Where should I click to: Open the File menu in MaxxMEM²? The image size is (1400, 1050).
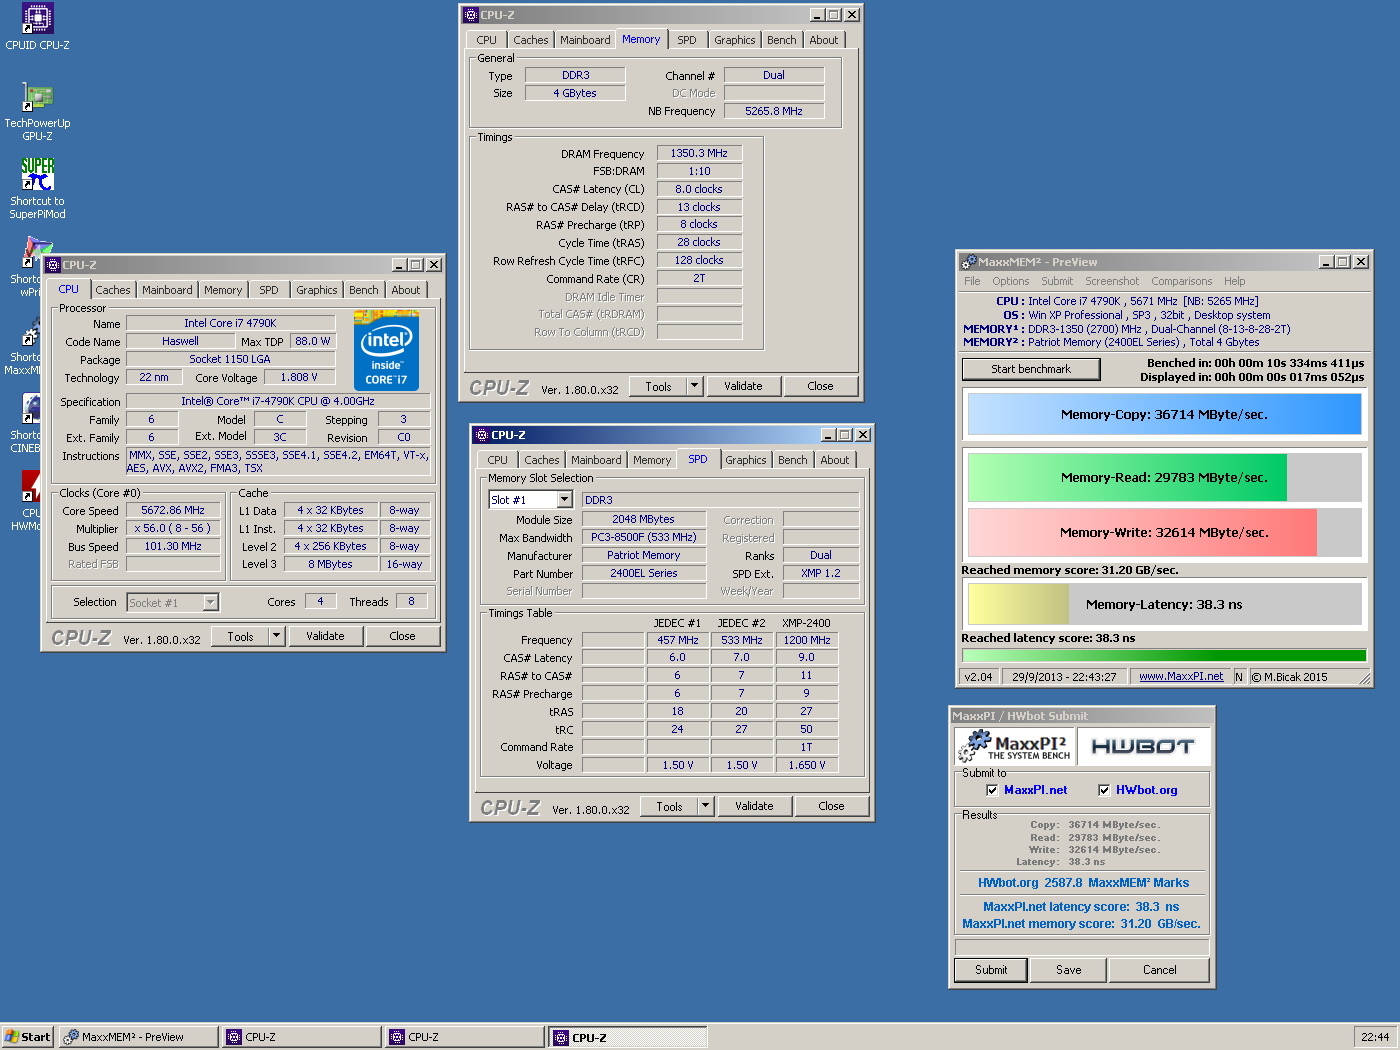972,282
